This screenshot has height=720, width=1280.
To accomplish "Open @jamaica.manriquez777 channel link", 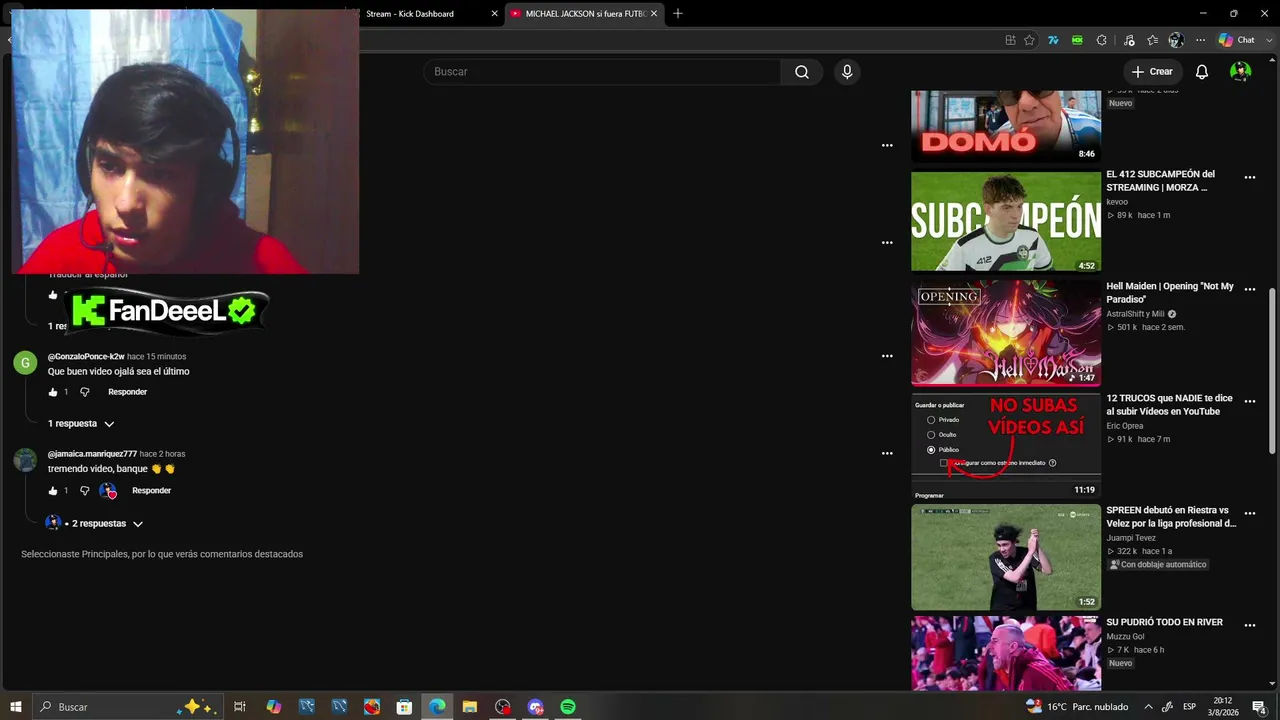I will (x=92, y=454).
